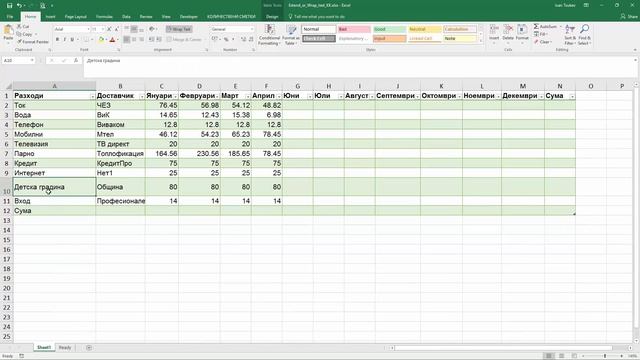Open the File tab
640x360 pixels.
[10, 17]
